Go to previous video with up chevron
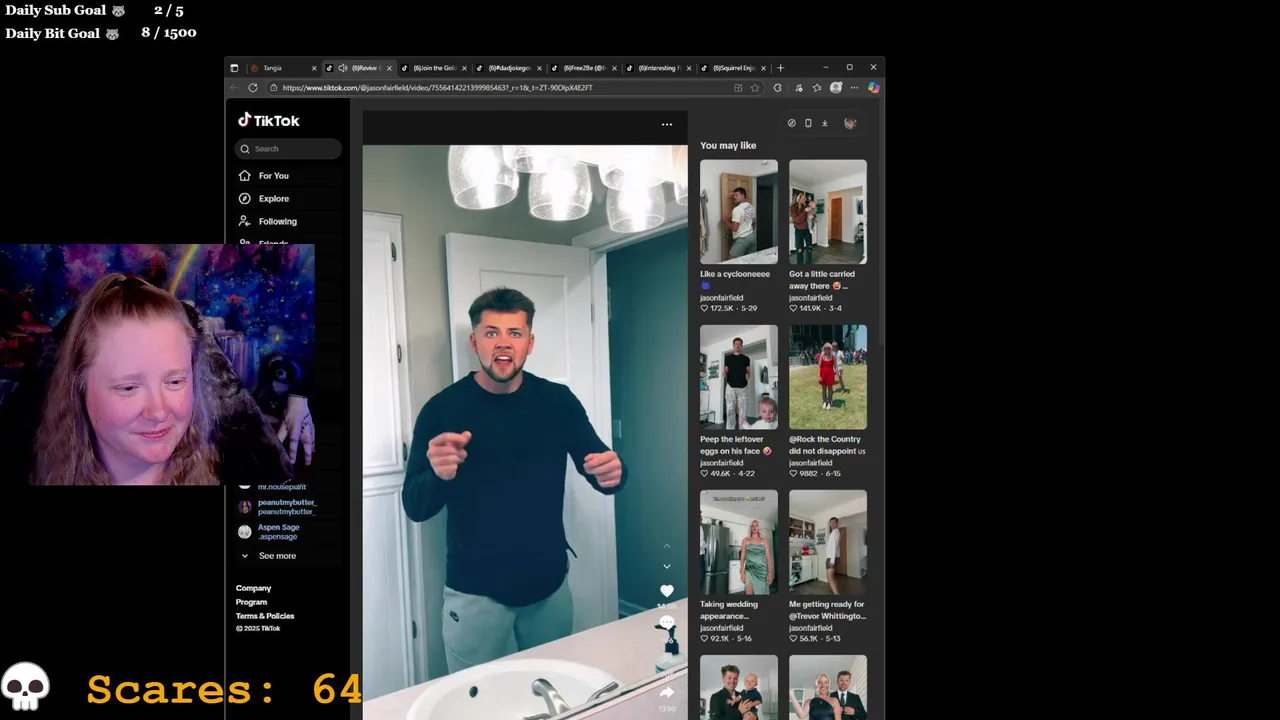 pos(667,546)
